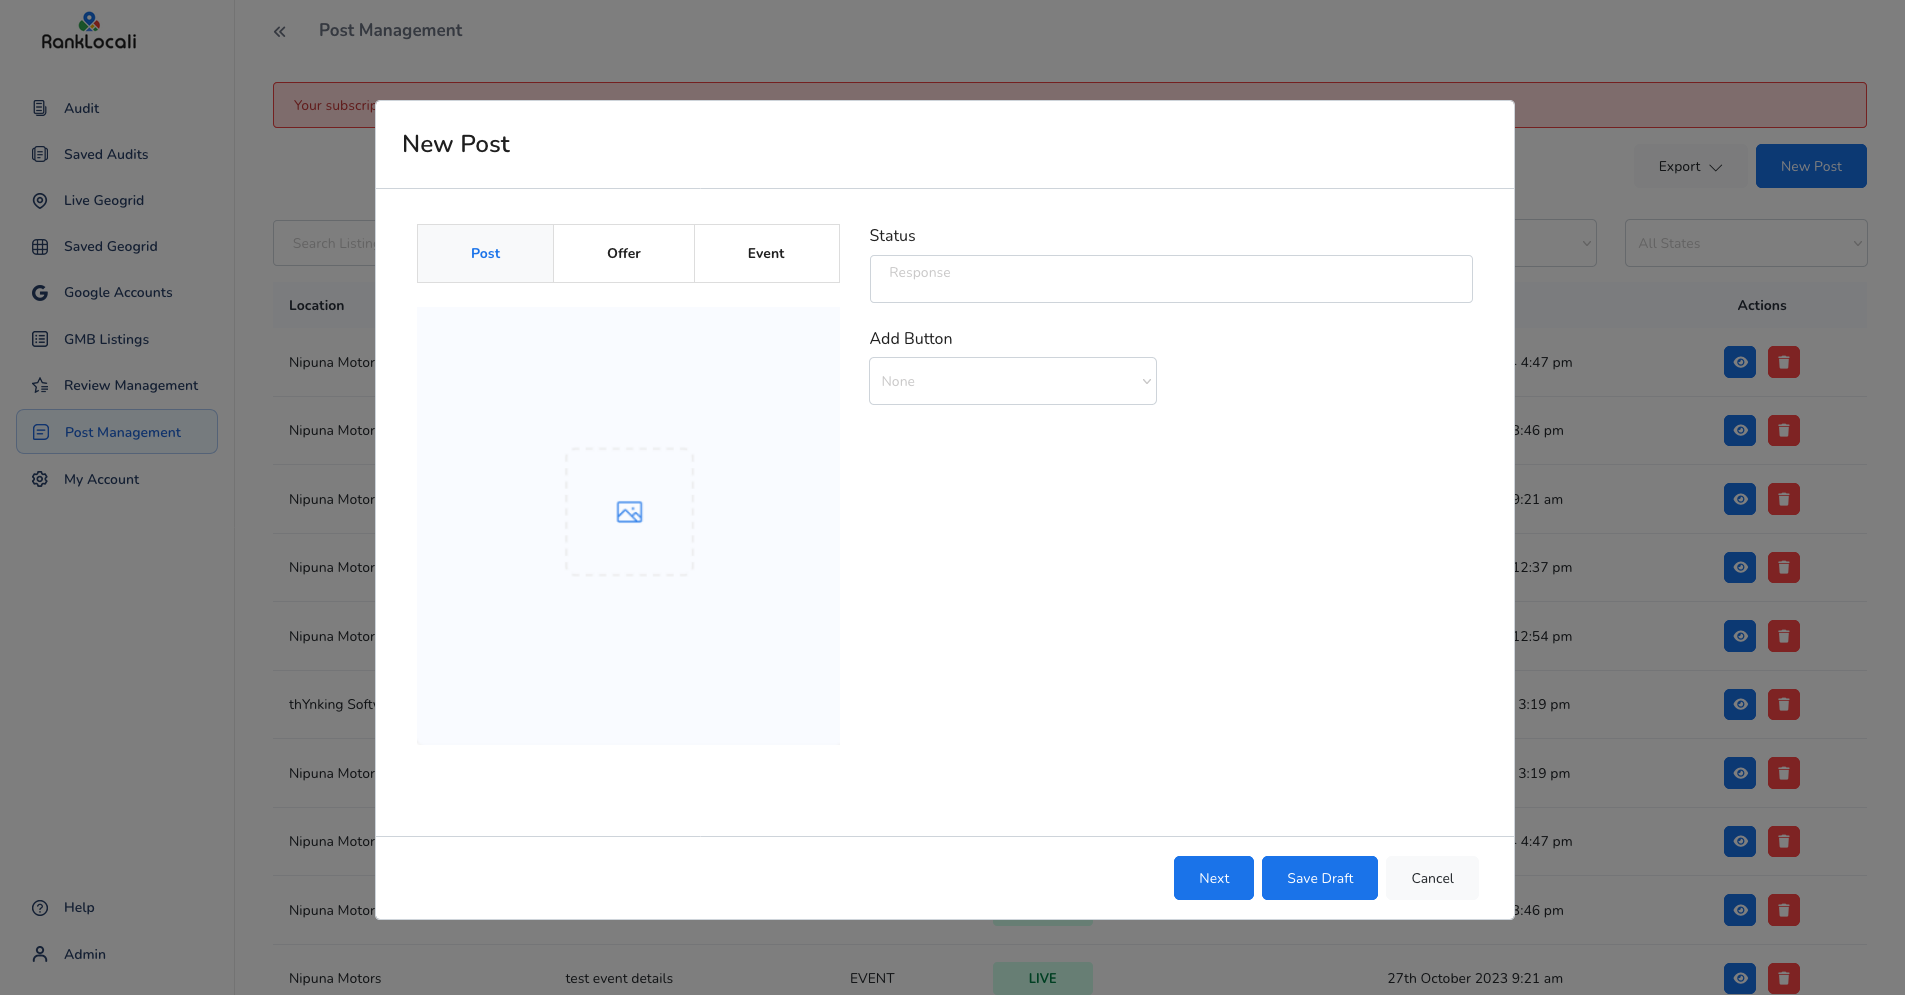Open the All States dropdown filter

[1745, 243]
